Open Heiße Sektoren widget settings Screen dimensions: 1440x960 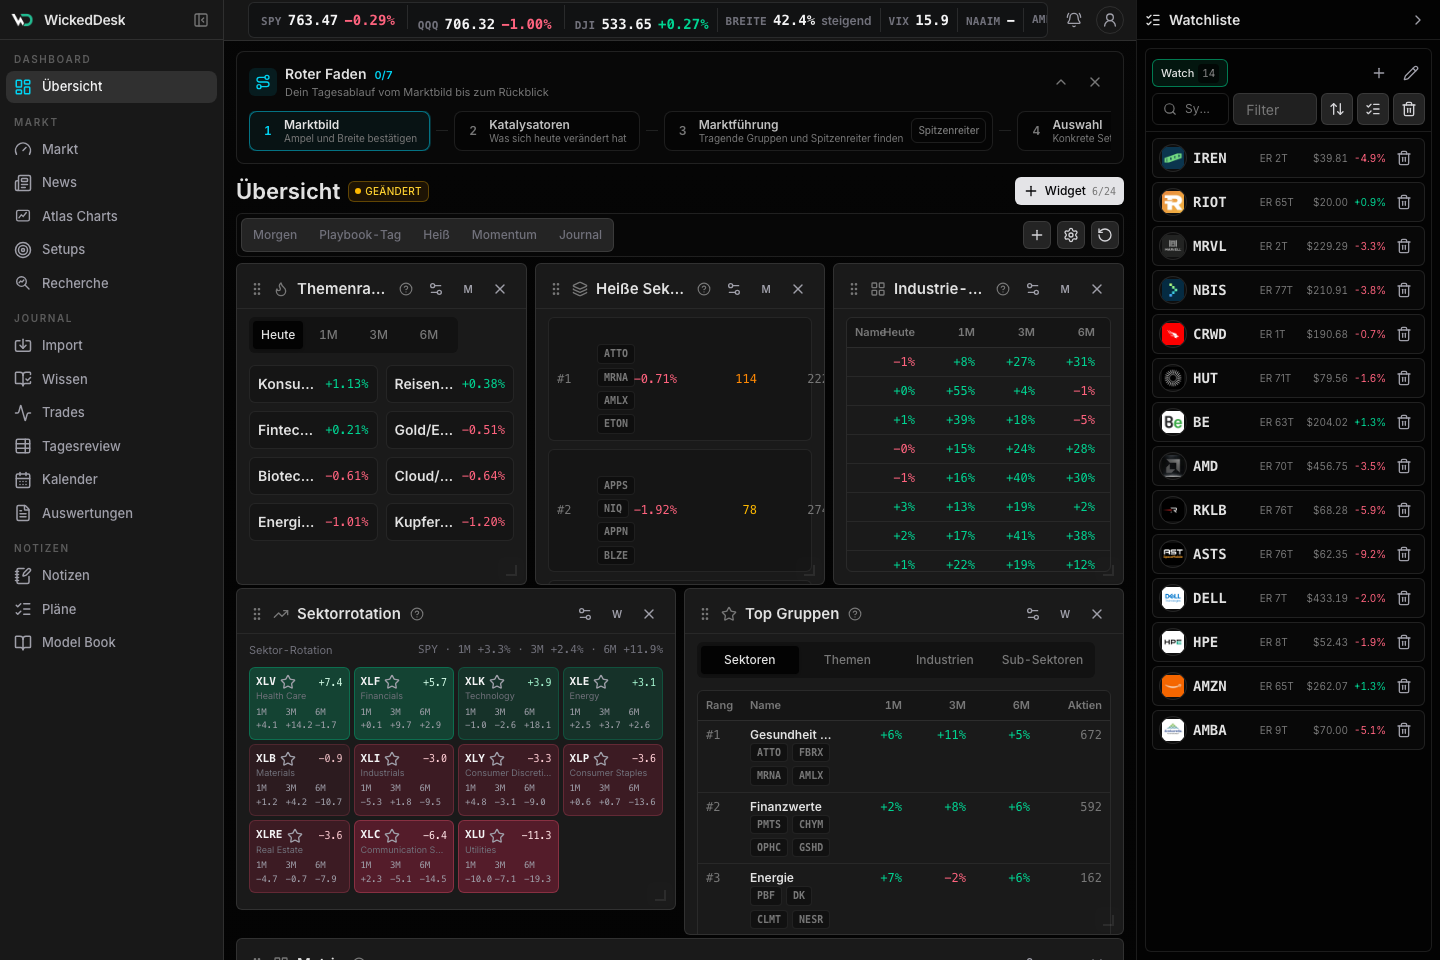point(734,289)
